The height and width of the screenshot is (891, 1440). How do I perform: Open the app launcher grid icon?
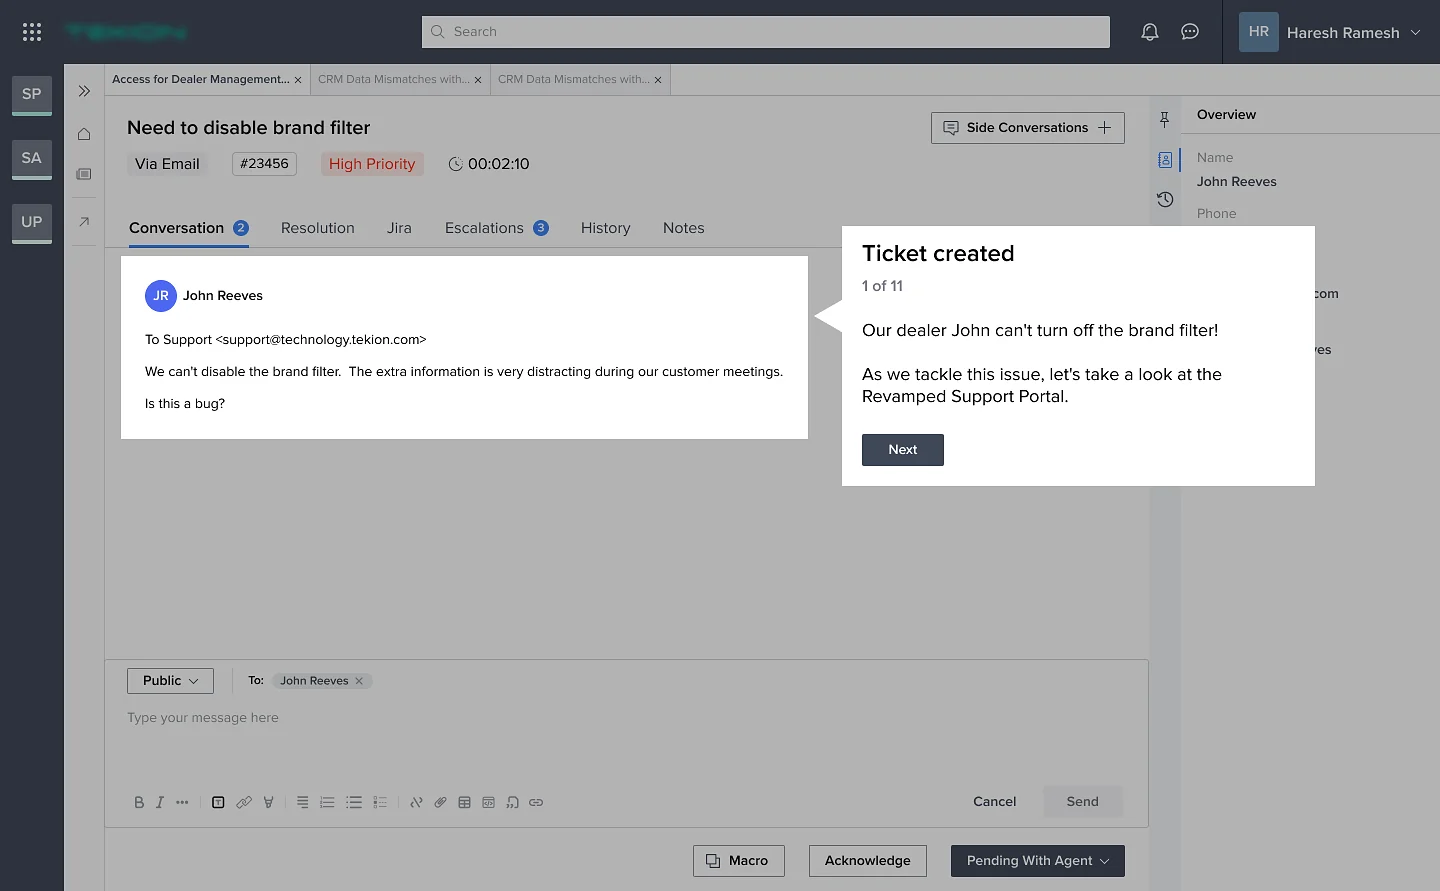pos(32,32)
